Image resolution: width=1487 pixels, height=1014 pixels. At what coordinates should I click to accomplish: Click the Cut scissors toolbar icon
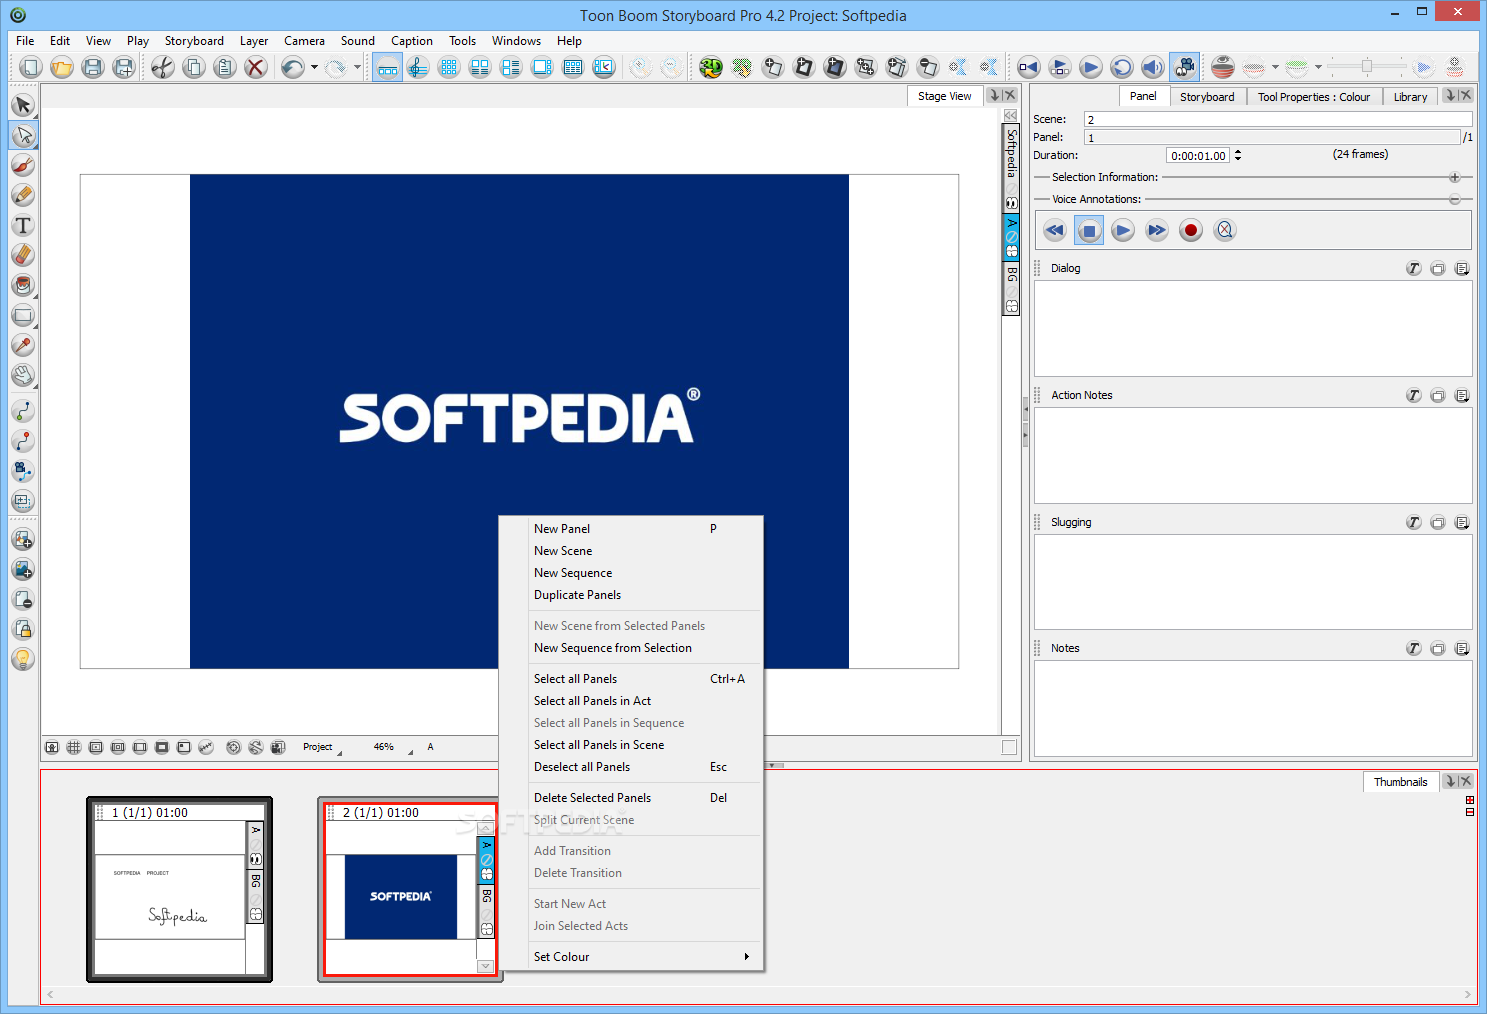point(163,67)
